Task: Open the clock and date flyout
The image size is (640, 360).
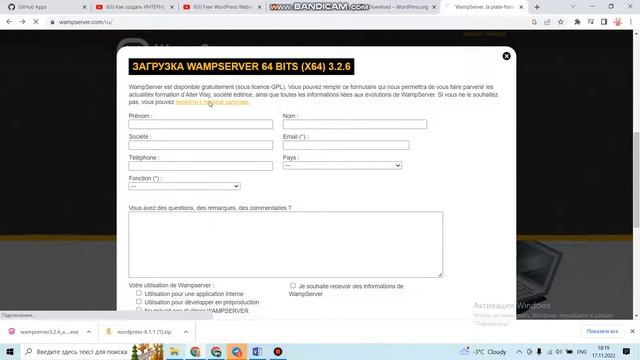Action: click(x=603, y=351)
